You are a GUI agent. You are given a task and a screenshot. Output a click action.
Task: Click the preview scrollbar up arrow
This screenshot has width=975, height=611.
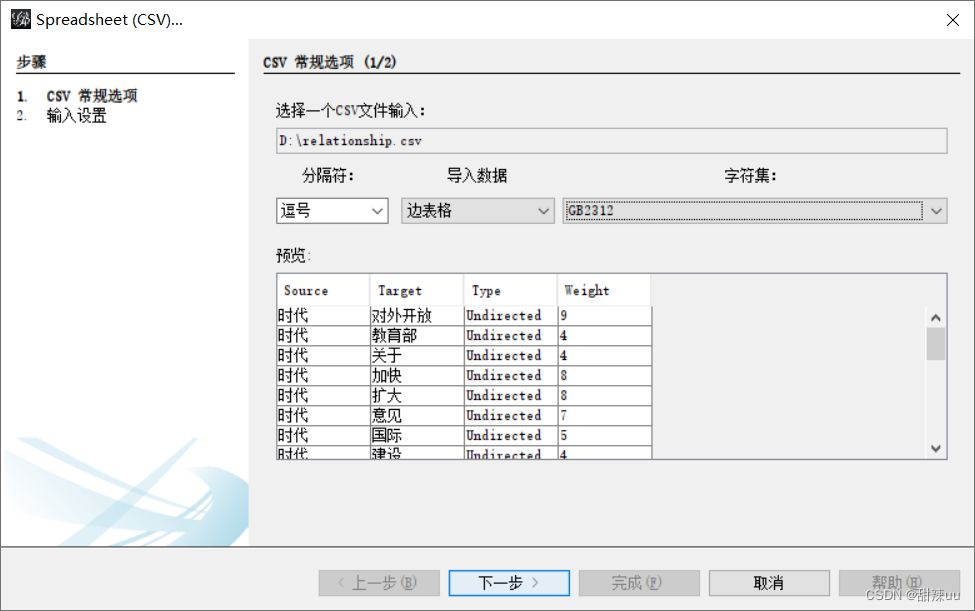pyautogui.click(x=936, y=318)
